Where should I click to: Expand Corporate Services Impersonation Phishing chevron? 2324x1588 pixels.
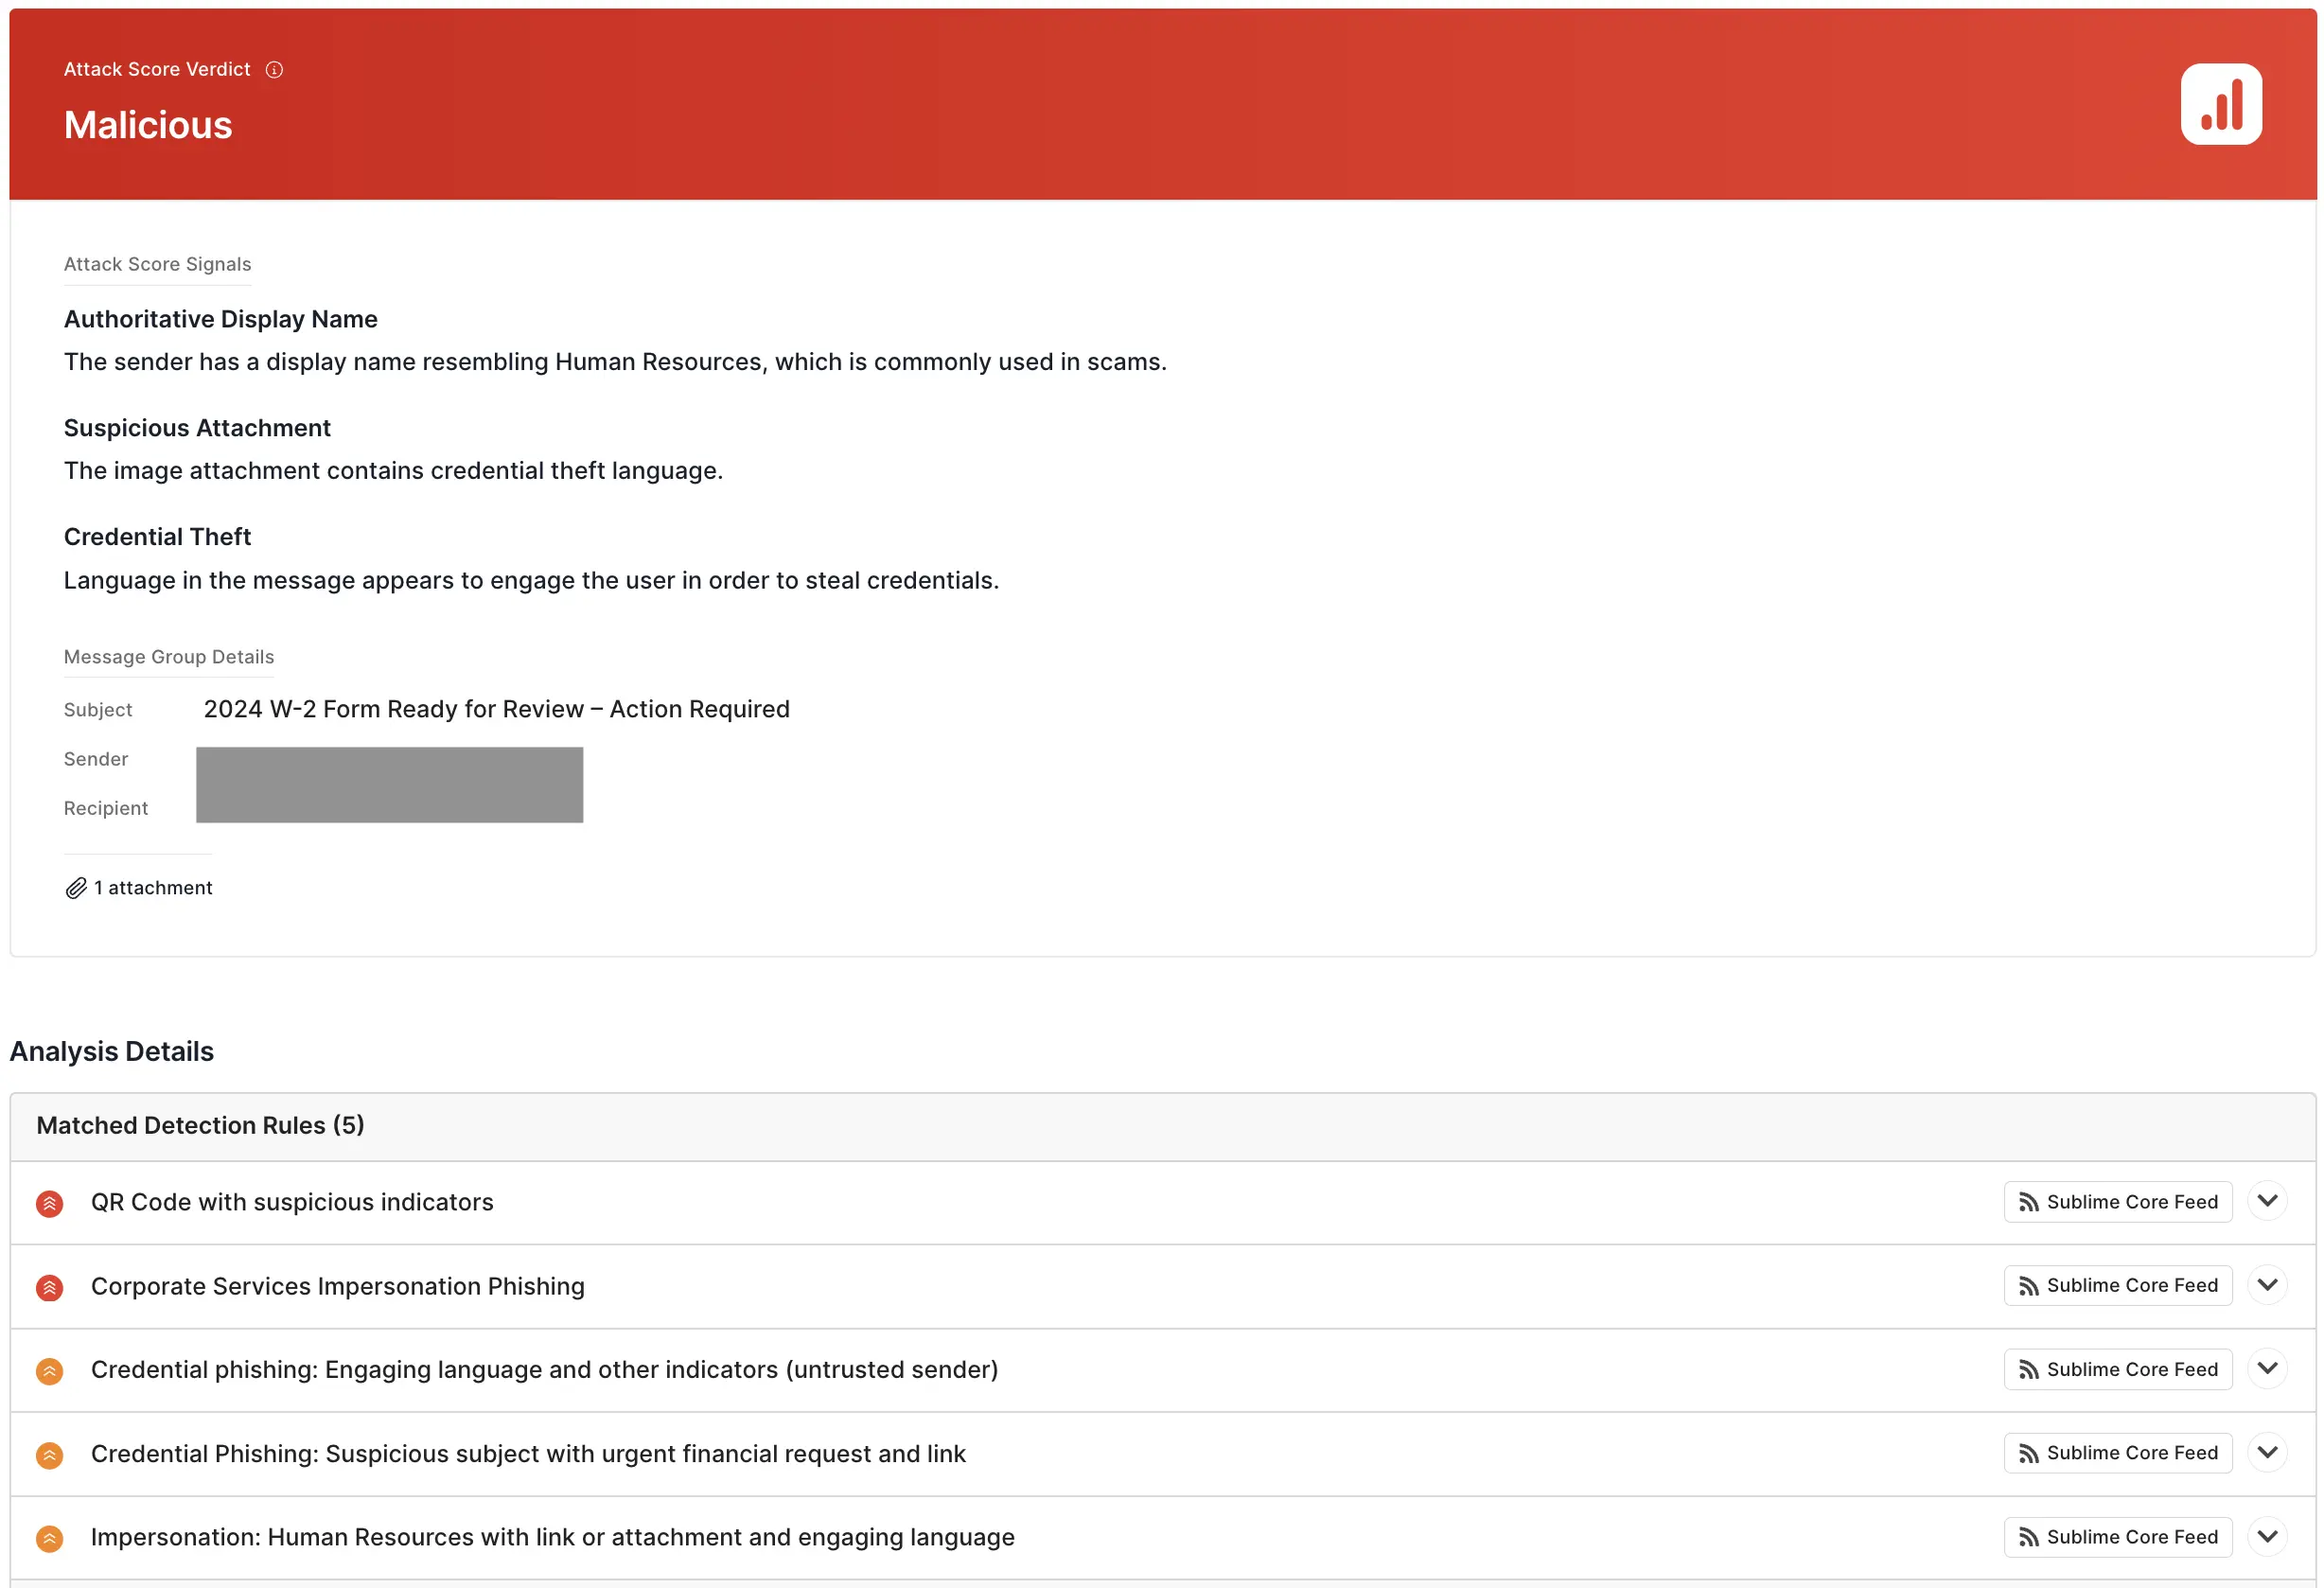(2266, 1285)
